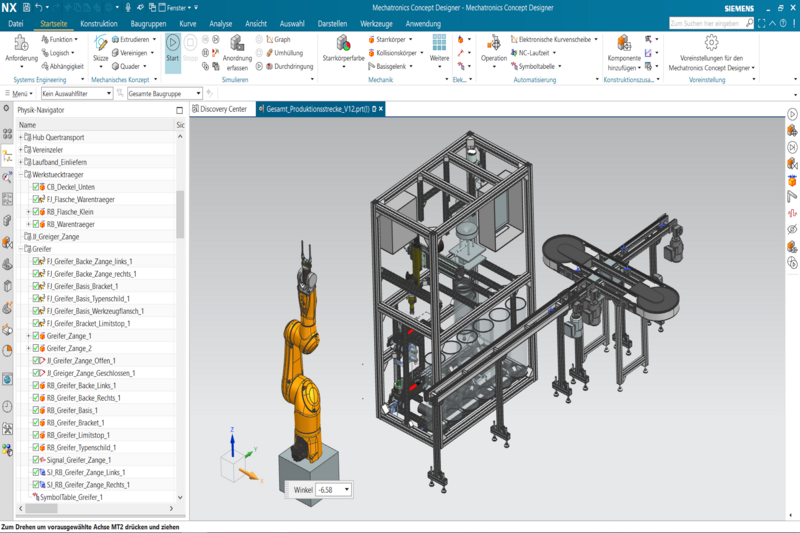The width and height of the screenshot is (800, 533).
Task: Toggle checkbox for FJ_Flasche_Warentraeger
Action: (36, 199)
